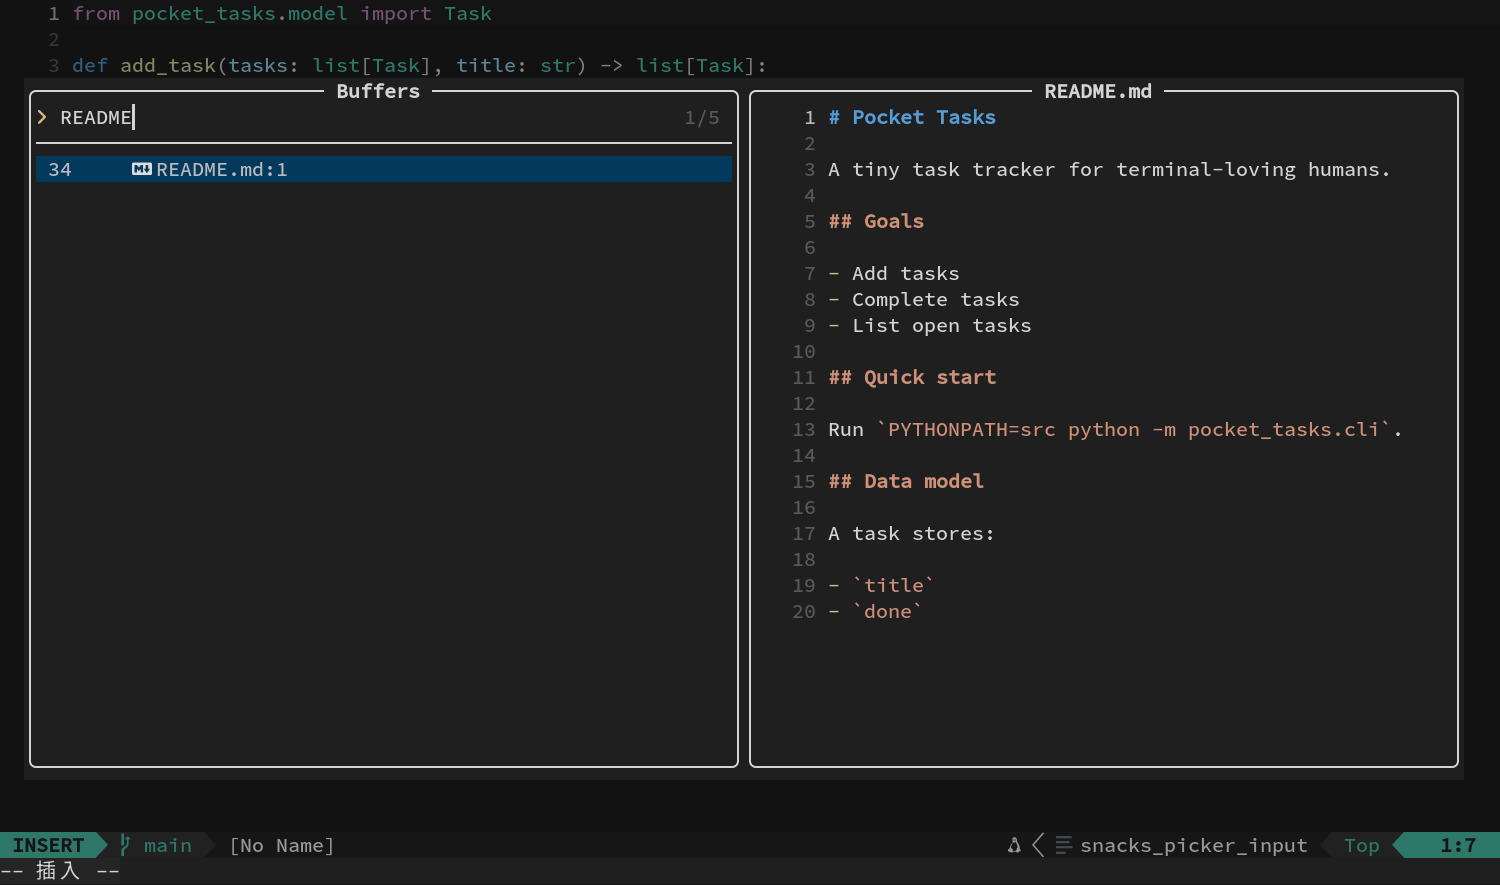The width and height of the screenshot is (1500, 885).
Task: Click the `title` list item in preview
Action: click(x=882, y=585)
